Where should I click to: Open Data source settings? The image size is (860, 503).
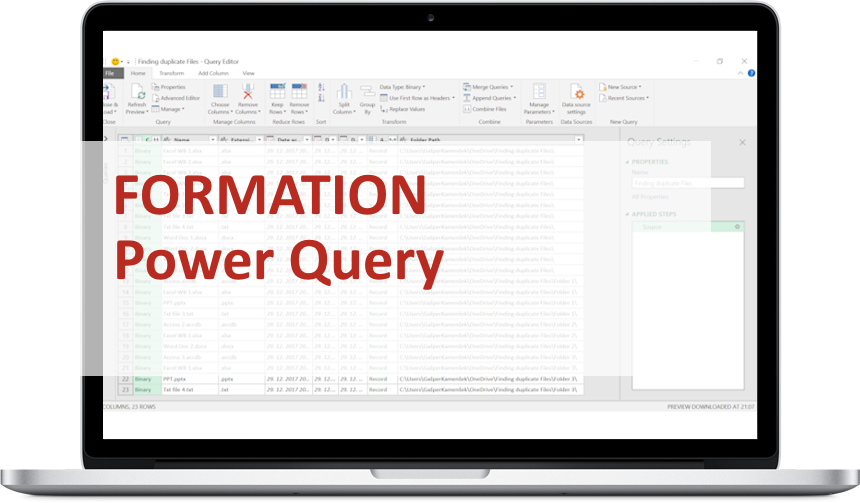coord(576,94)
